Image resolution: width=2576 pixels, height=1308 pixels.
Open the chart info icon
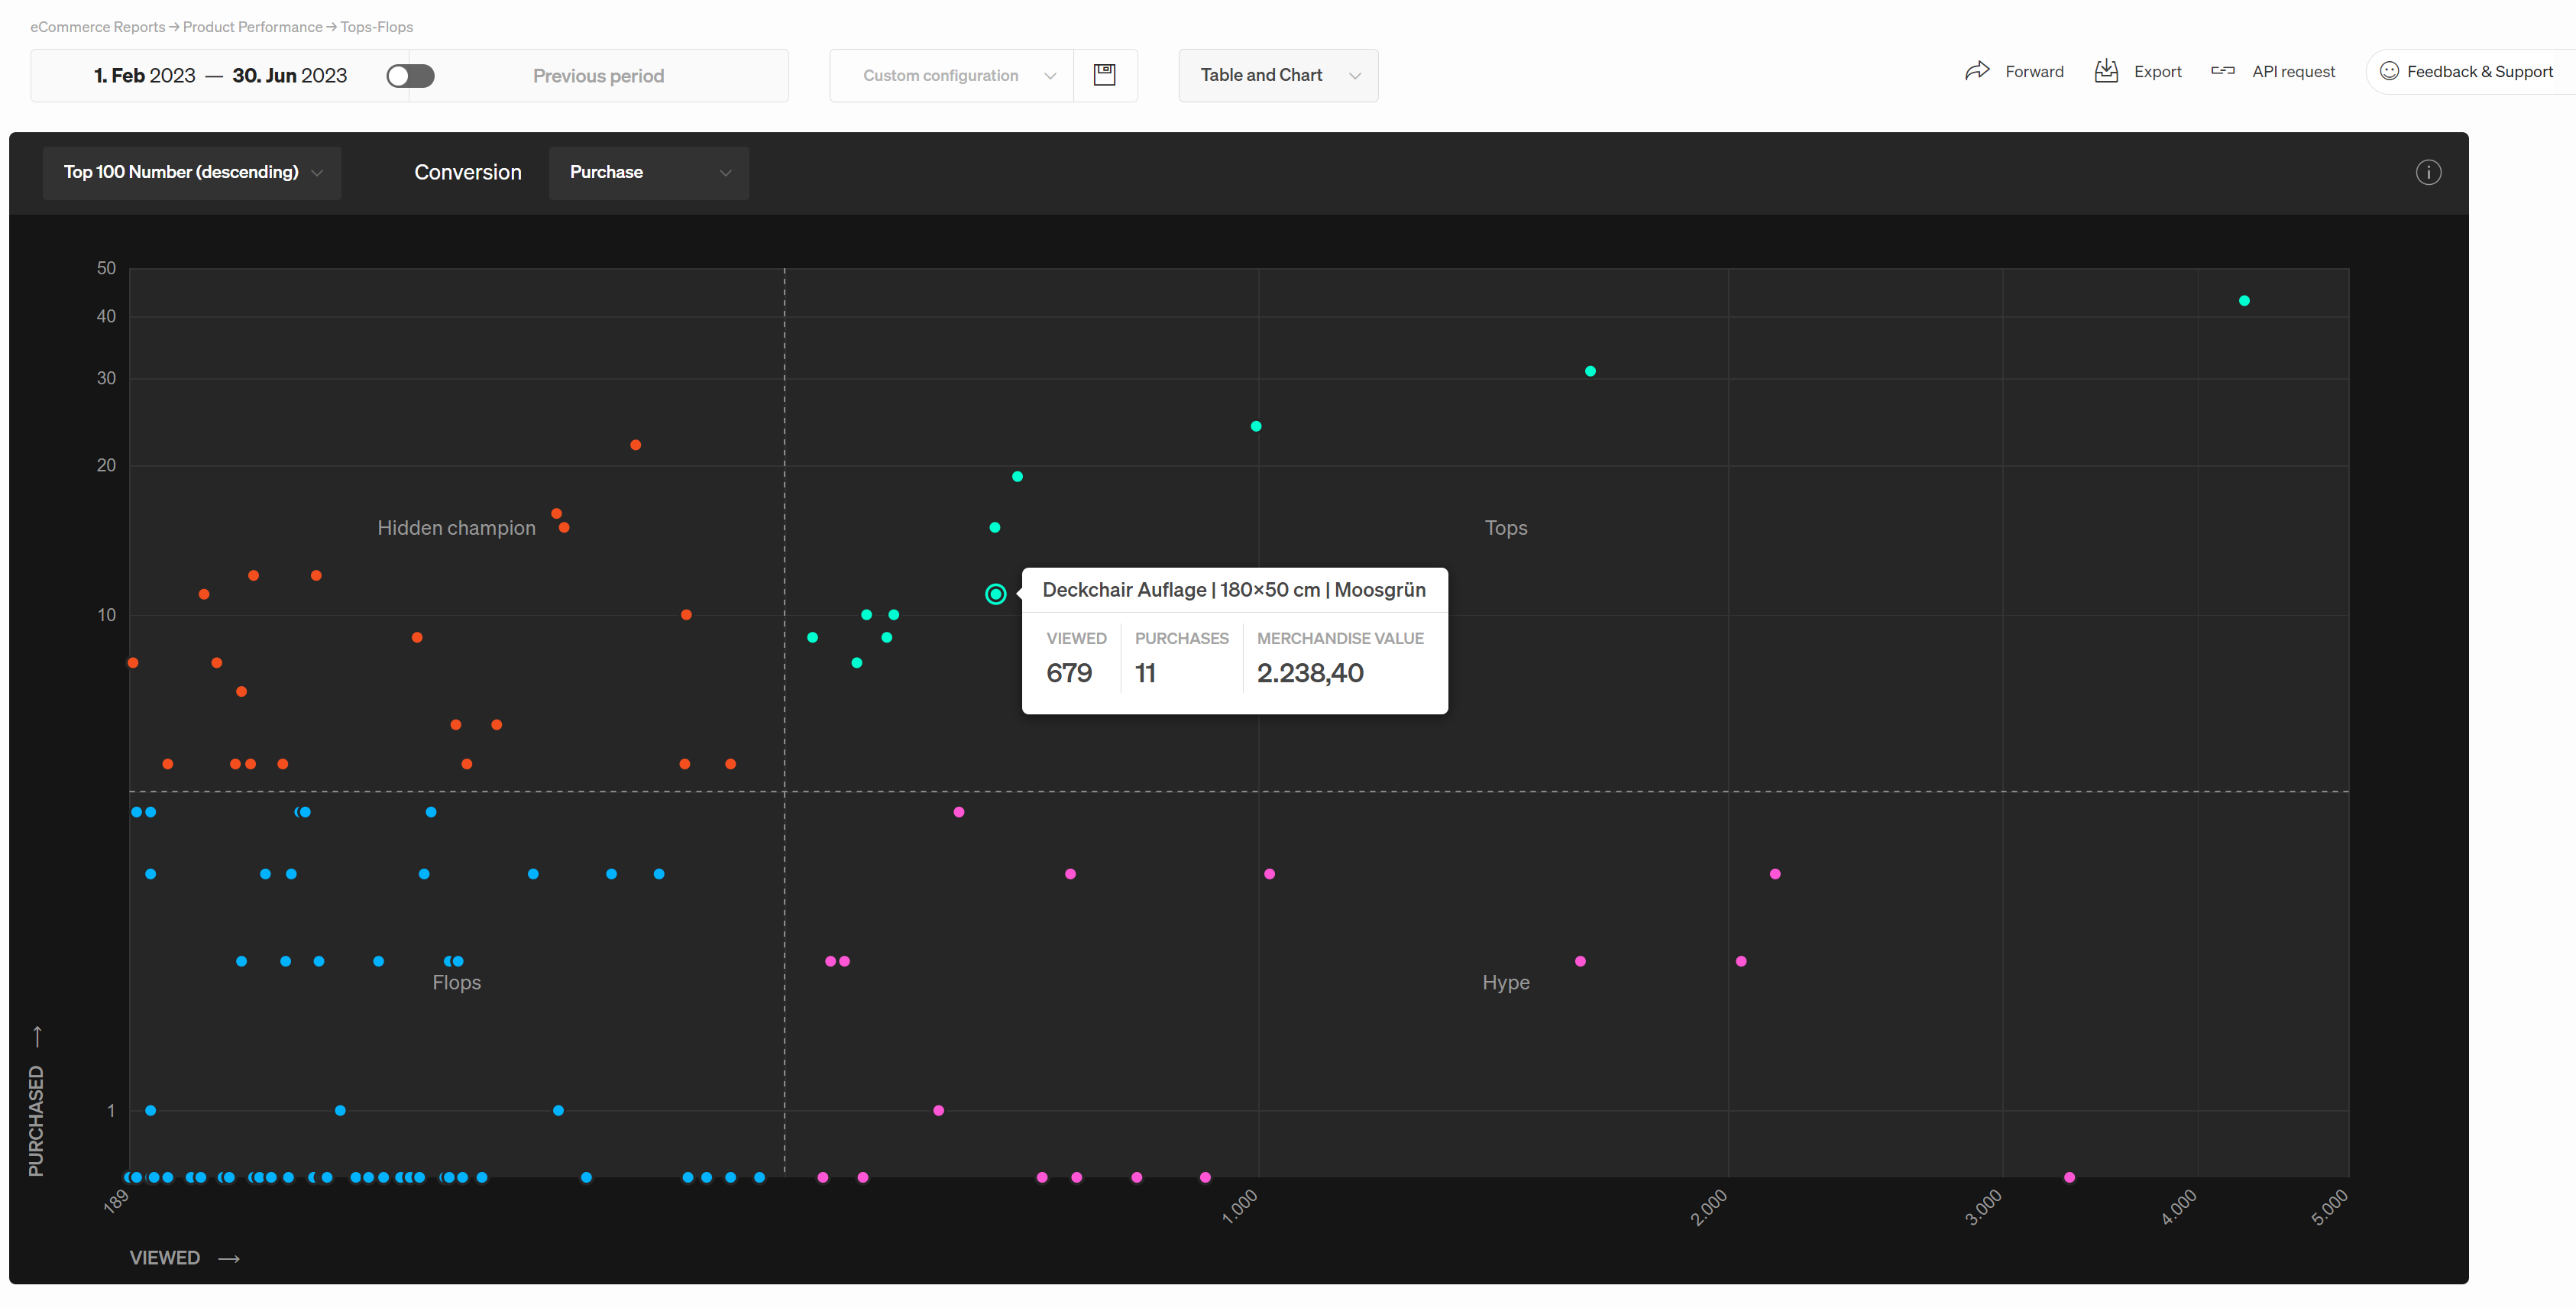click(x=2428, y=173)
